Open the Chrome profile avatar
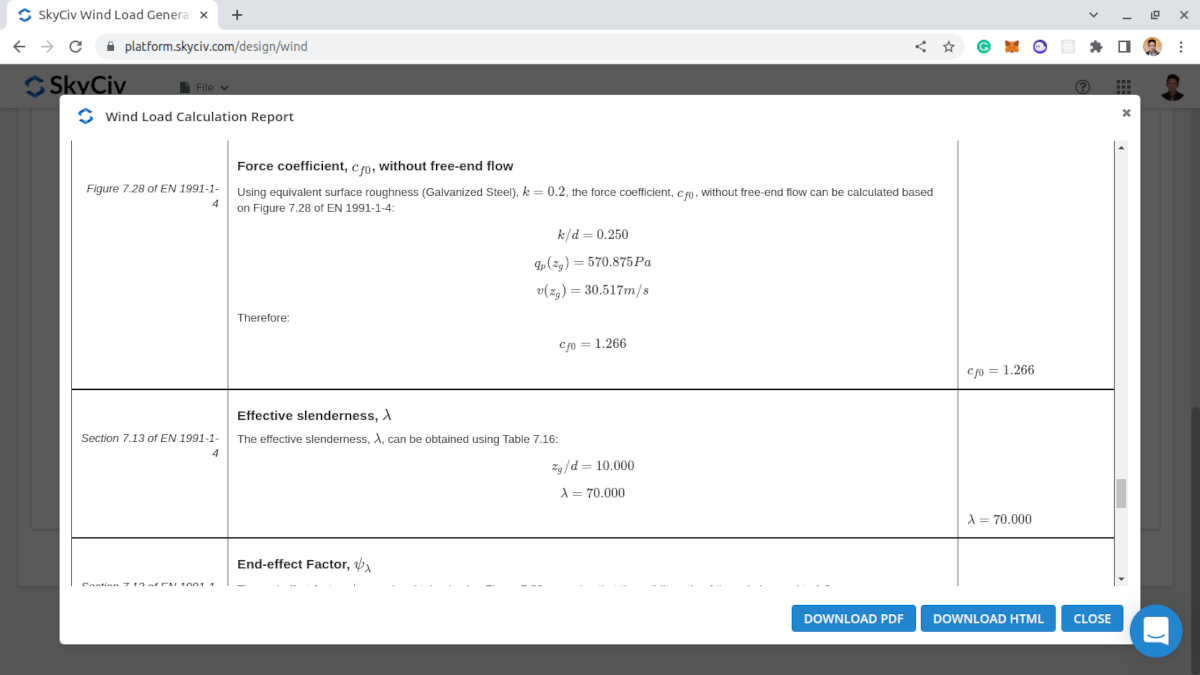1200x675 pixels. tap(1152, 46)
